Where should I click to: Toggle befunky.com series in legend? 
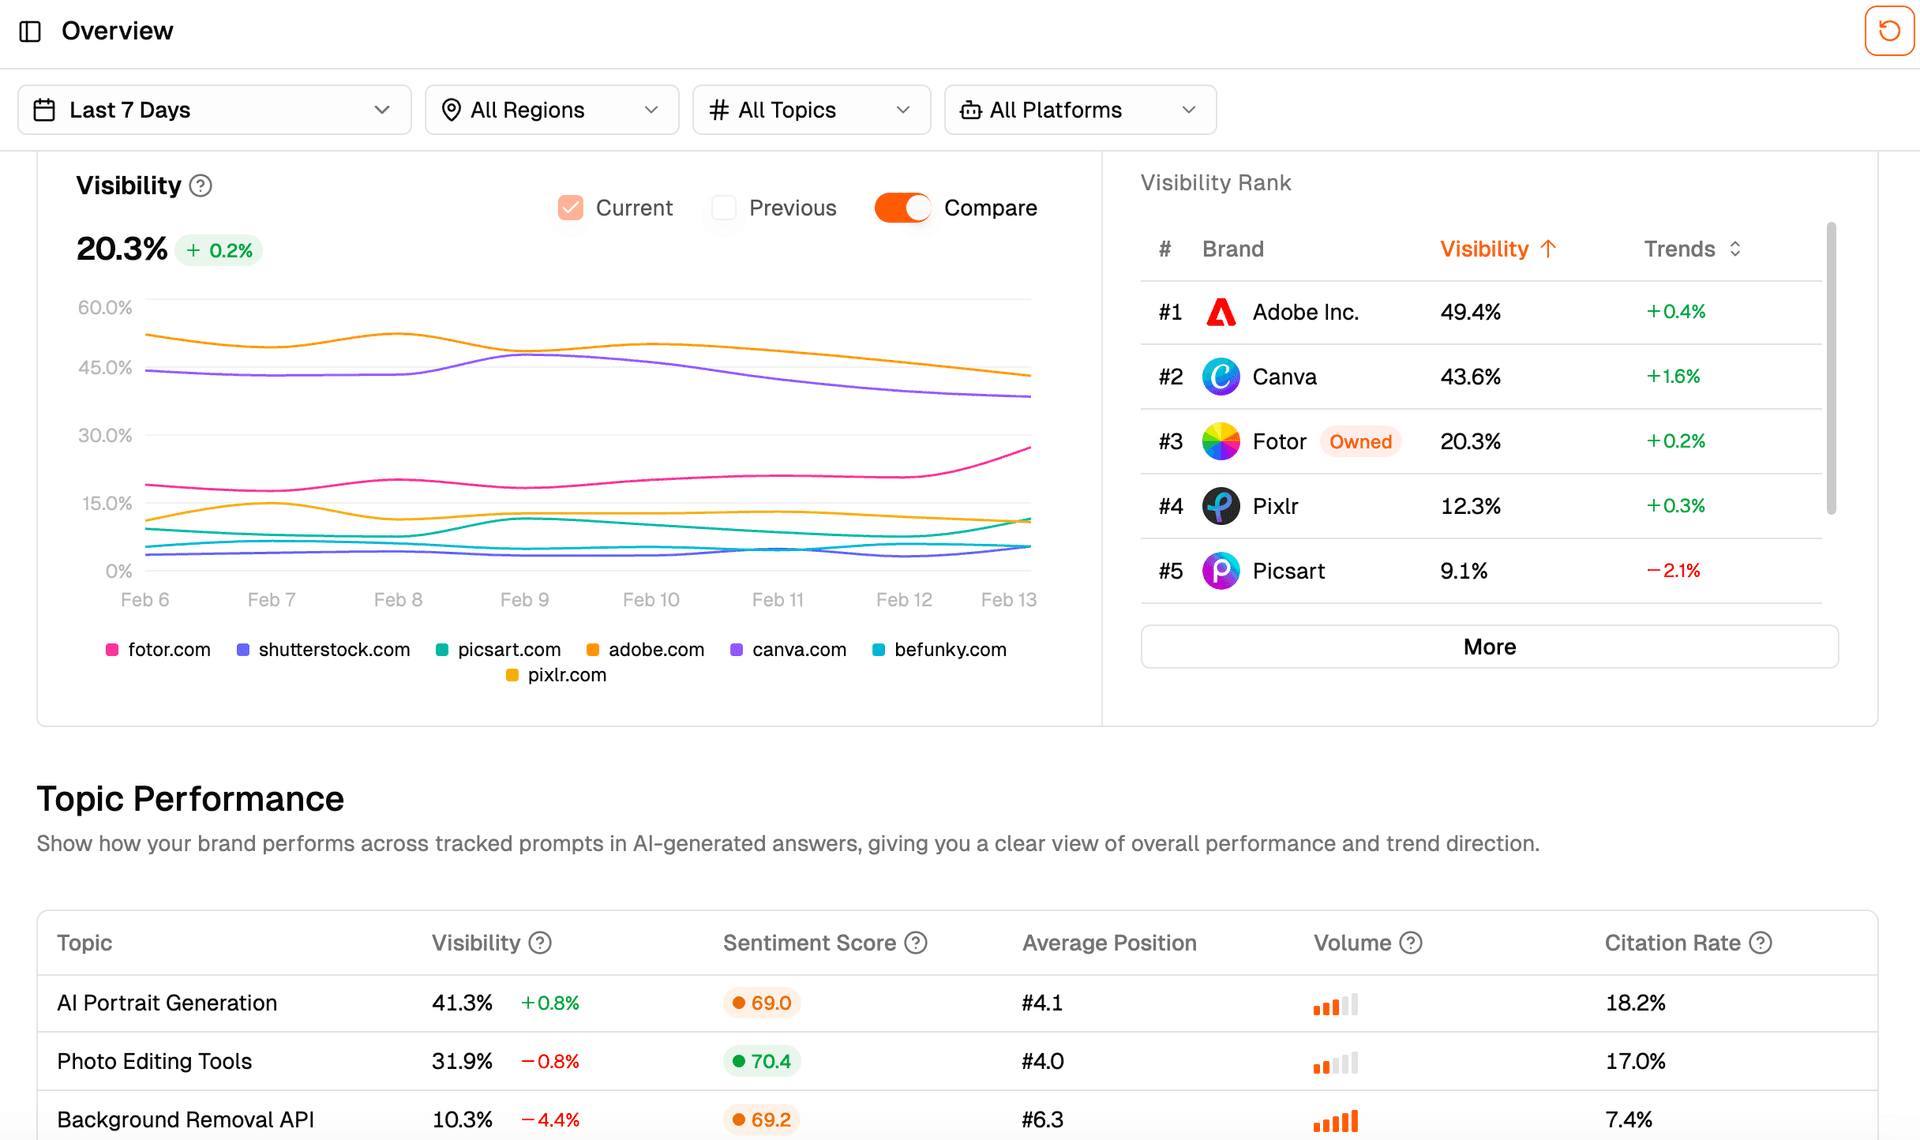point(939,650)
